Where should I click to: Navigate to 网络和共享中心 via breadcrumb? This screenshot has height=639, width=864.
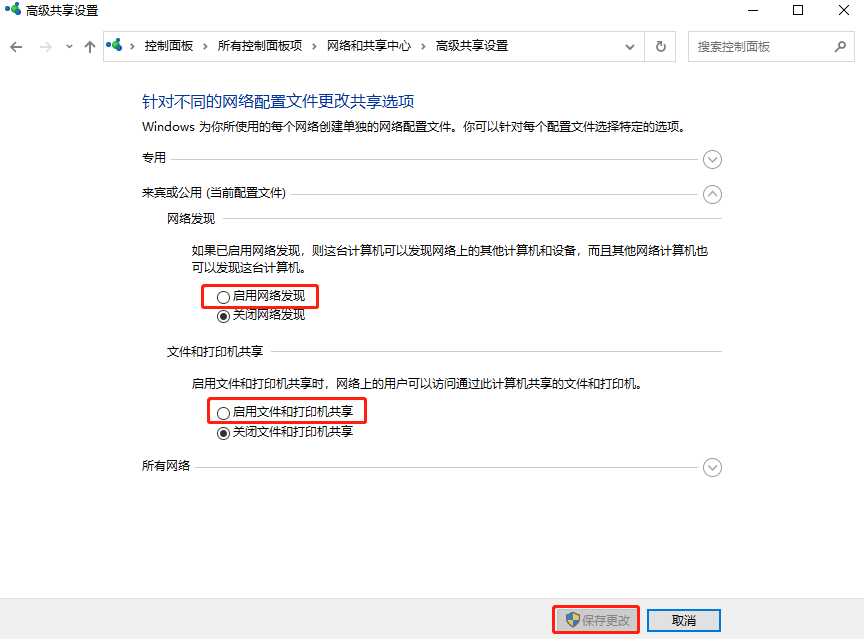371,46
